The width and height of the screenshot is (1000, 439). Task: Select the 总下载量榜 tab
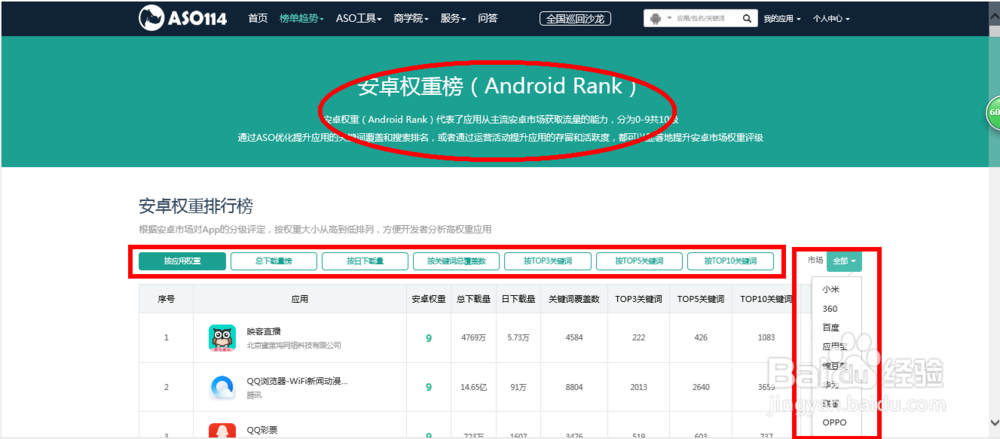pyautogui.click(x=274, y=261)
